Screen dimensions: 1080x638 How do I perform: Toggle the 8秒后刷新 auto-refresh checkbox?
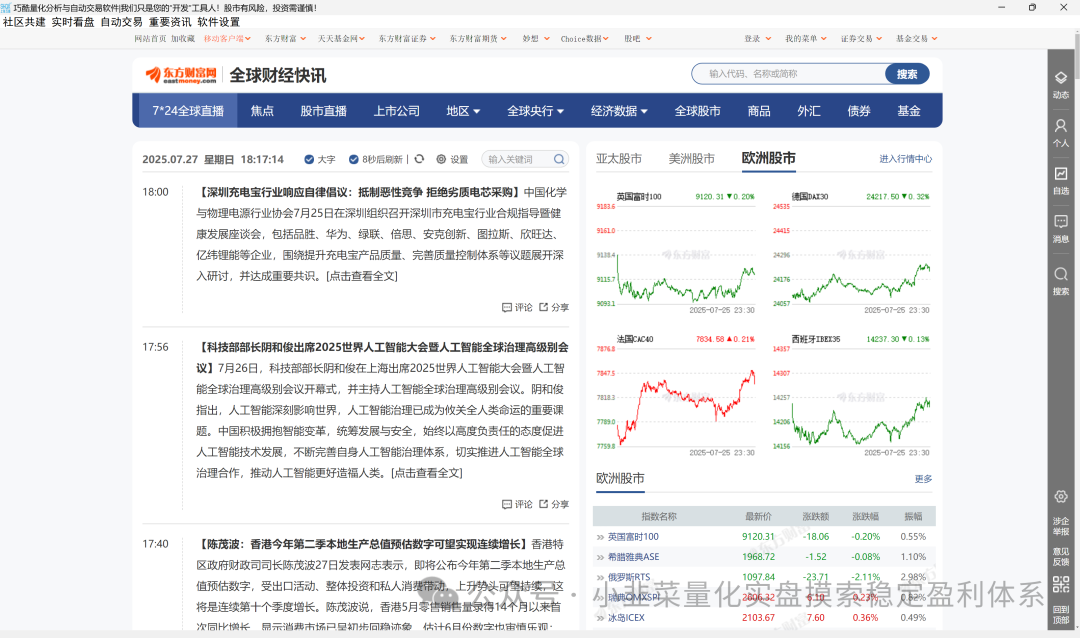(x=353, y=159)
